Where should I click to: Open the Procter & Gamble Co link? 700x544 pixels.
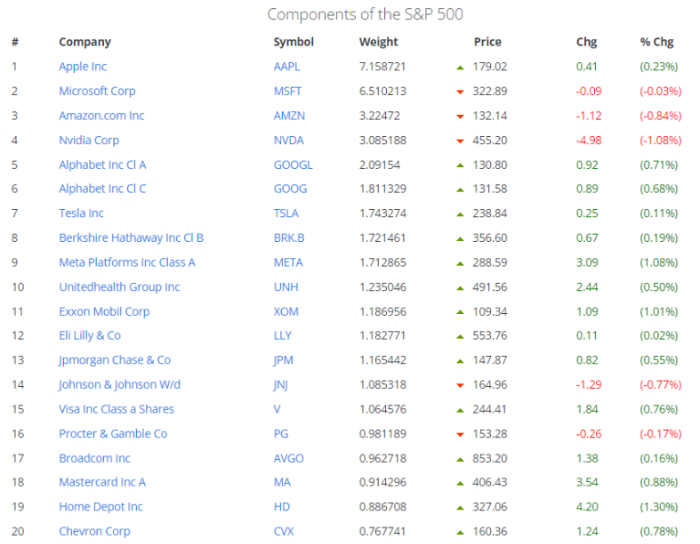coord(113,434)
